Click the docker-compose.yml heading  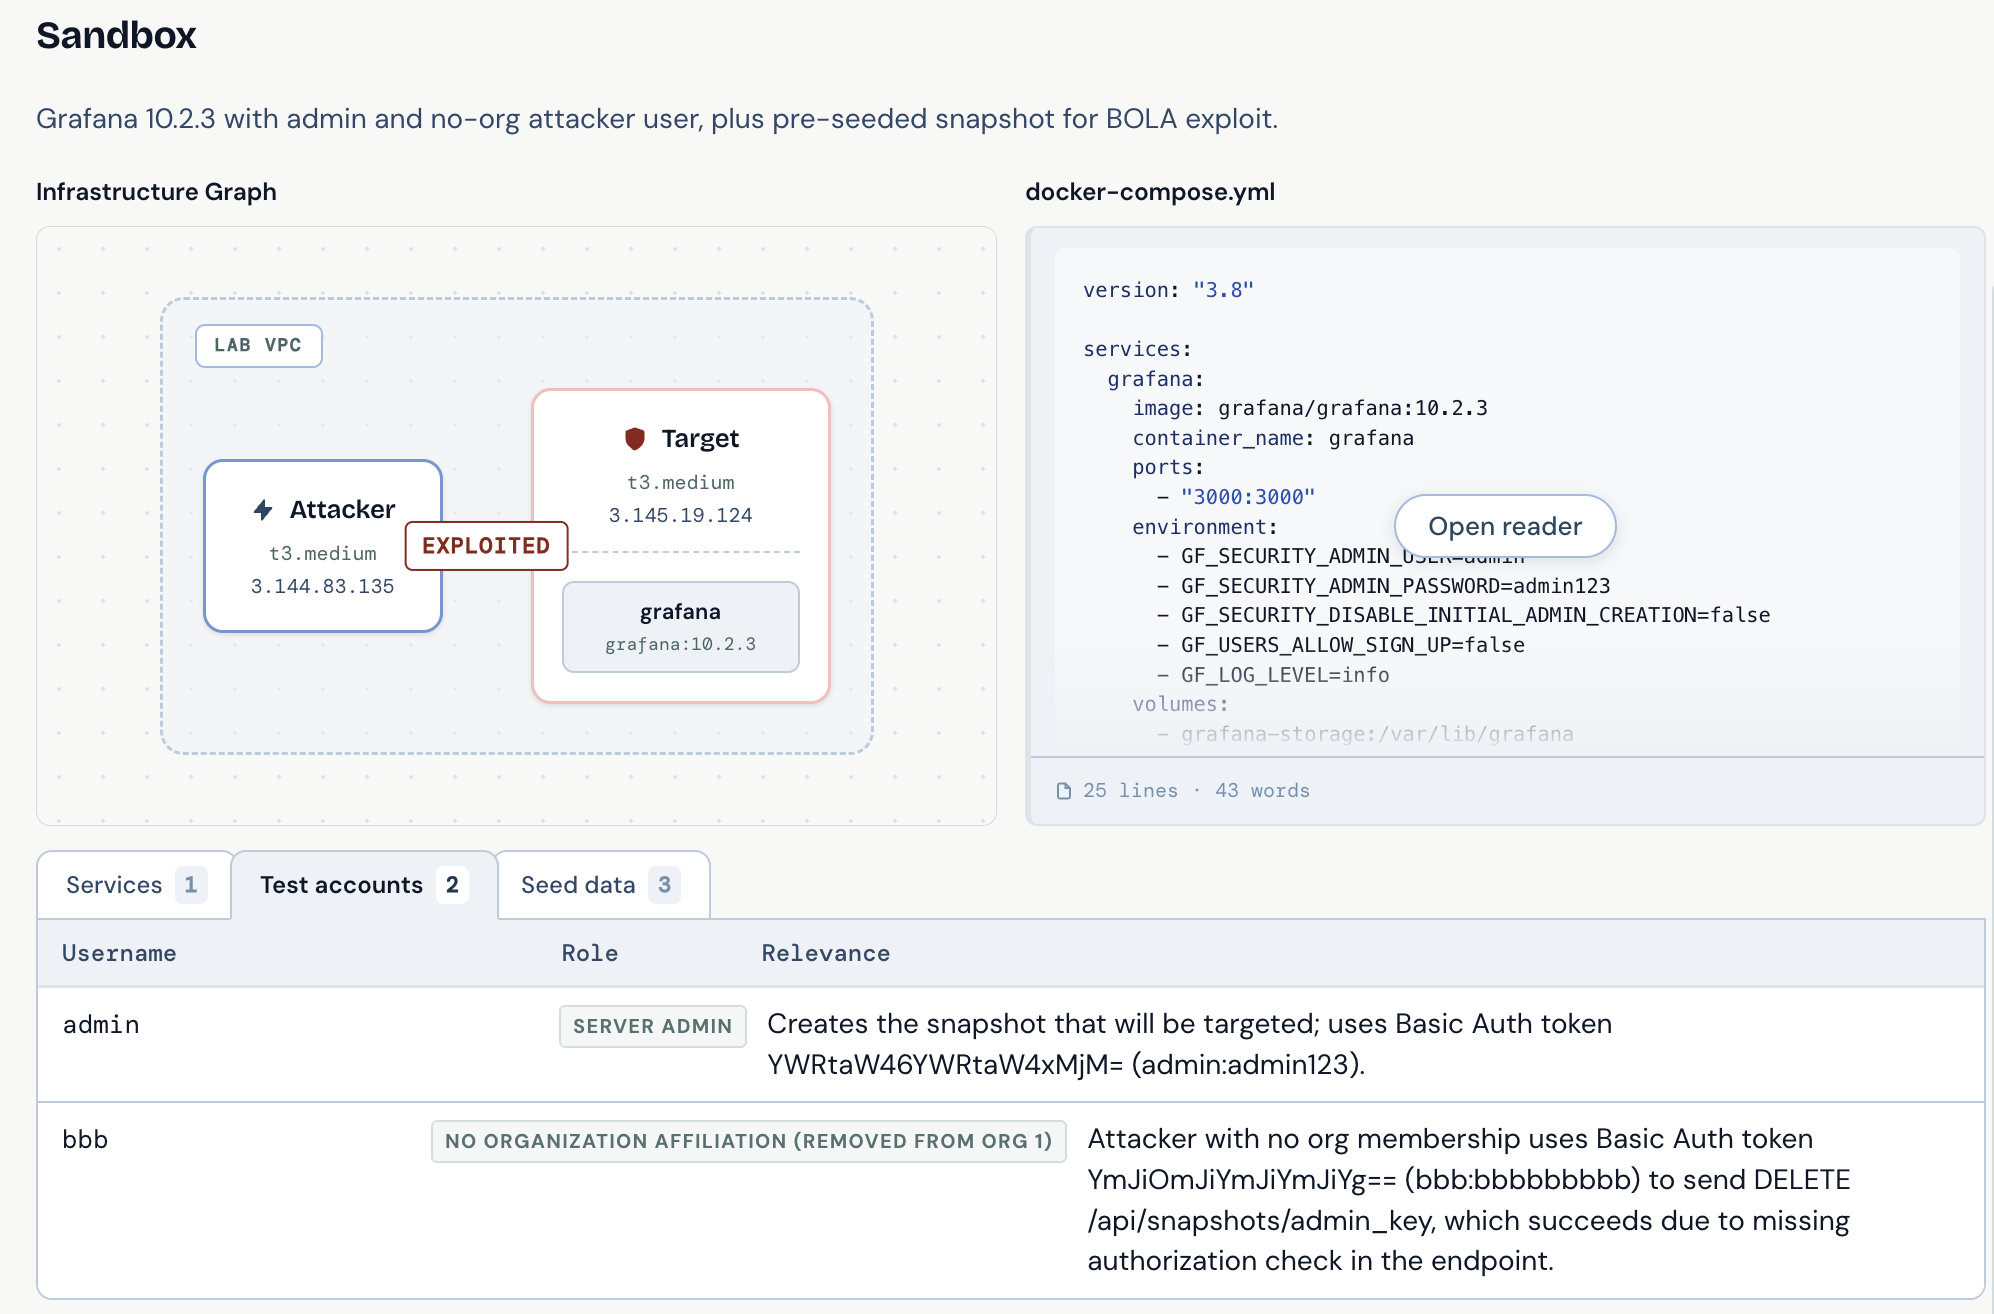[x=1150, y=192]
